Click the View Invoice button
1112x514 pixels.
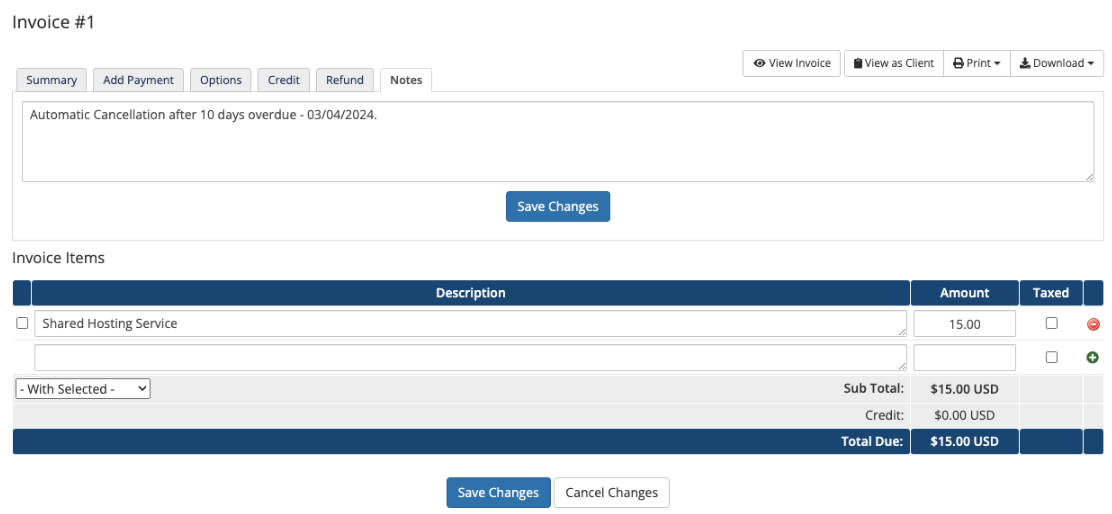[791, 63]
